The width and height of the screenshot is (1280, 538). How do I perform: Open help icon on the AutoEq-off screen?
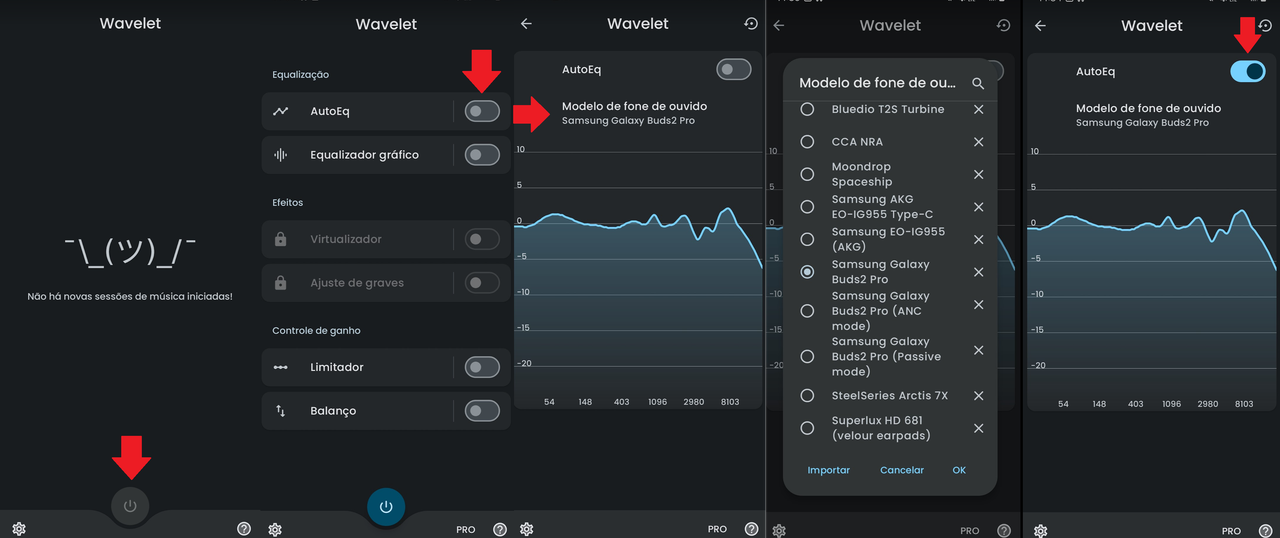click(x=751, y=529)
